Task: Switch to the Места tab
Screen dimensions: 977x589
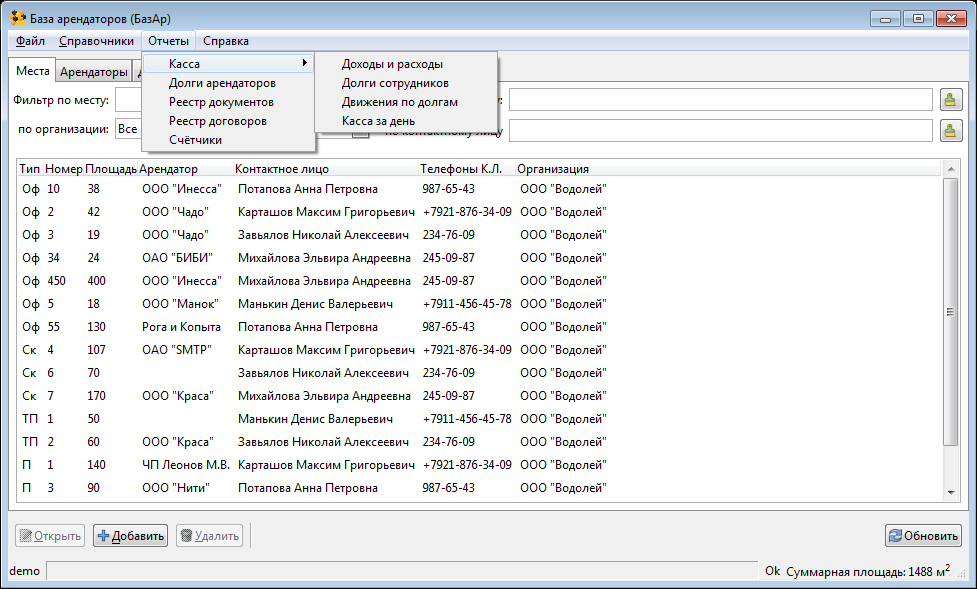Action: coord(32,71)
